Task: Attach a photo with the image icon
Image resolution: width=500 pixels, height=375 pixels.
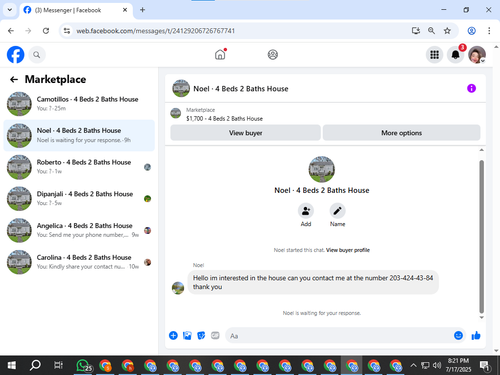Action: tap(187, 335)
